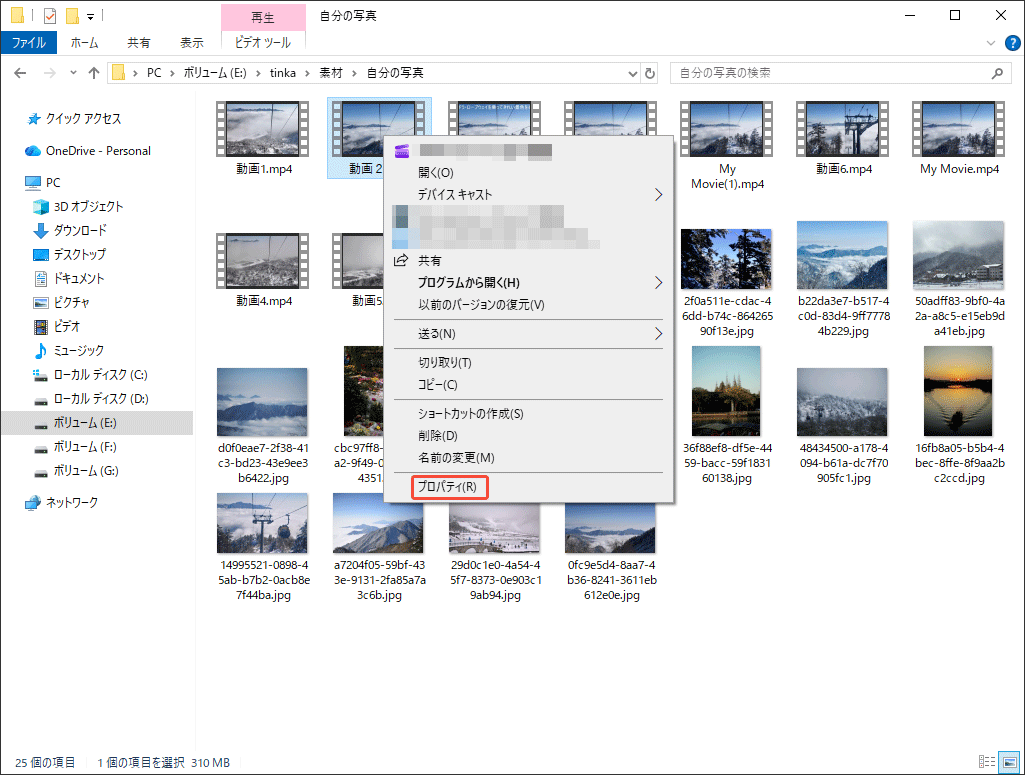Image resolution: width=1025 pixels, height=775 pixels.
Task: Select ボリューム (F:) drive
Action: point(75,447)
